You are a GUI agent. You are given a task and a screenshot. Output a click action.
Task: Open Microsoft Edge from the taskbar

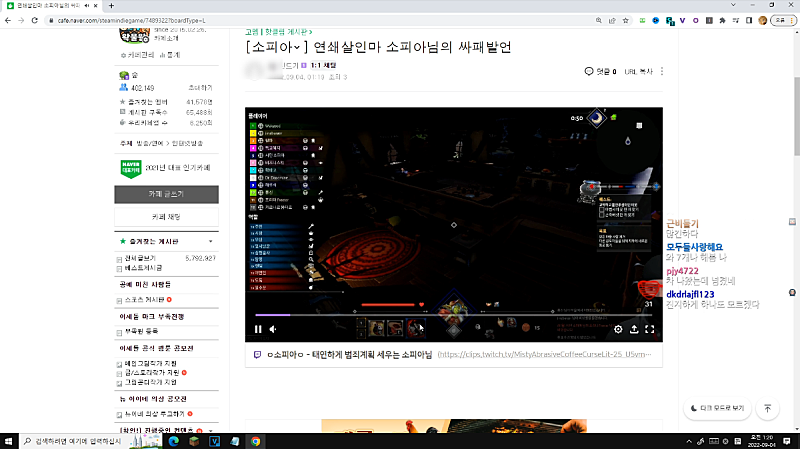(x=173, y=441)
